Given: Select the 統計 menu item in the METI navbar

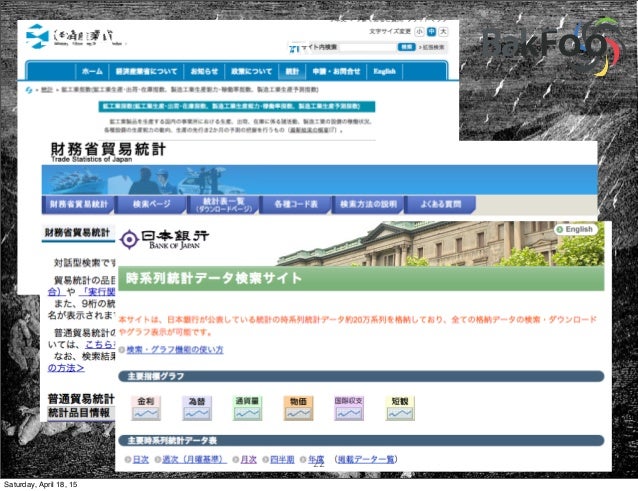Looking at the screenshot, I should (292, 71).
